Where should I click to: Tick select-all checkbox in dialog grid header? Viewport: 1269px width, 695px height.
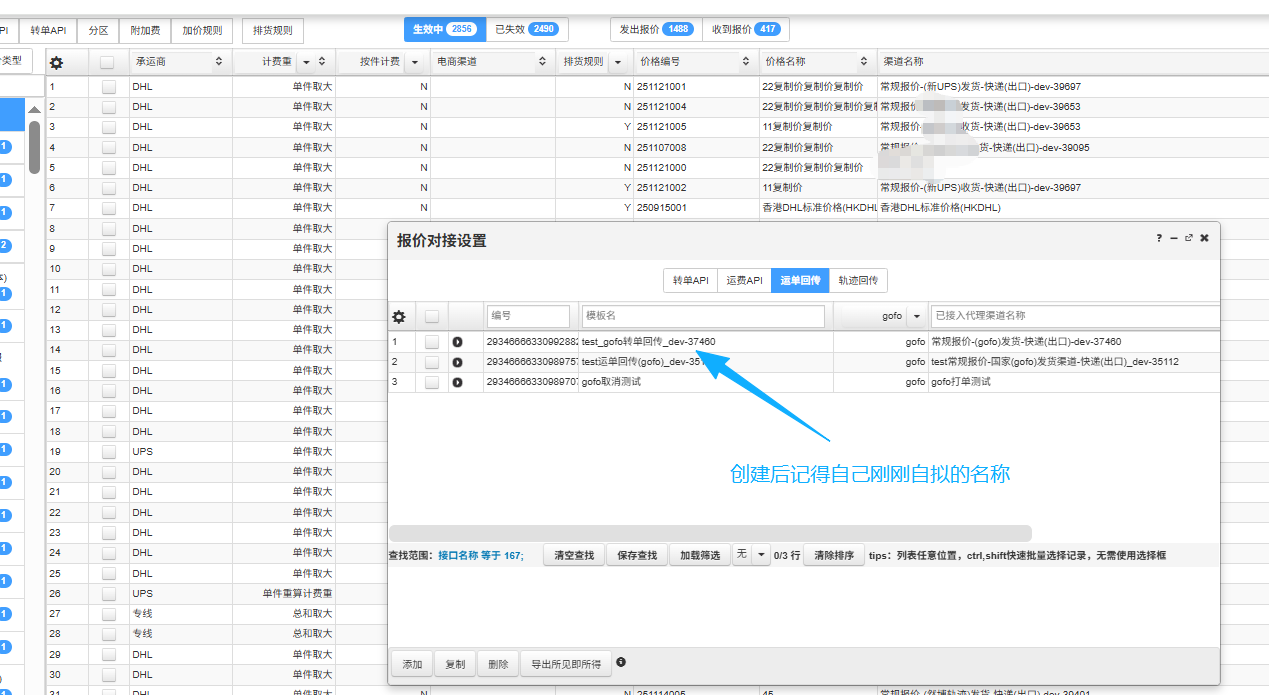(432, 317)
